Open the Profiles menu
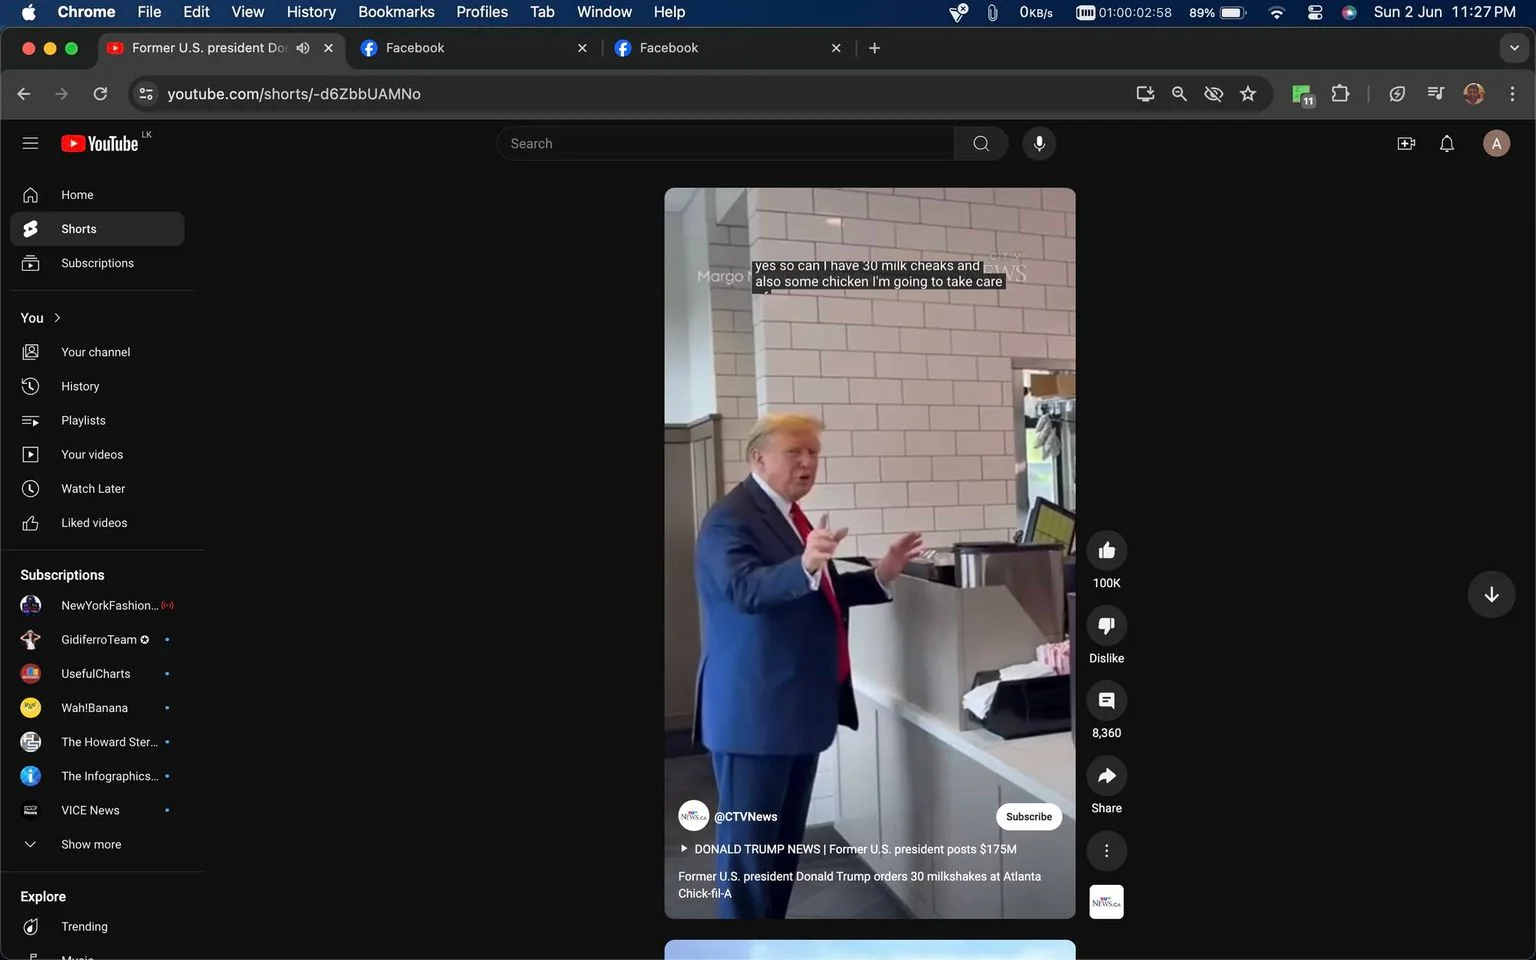Image resolution: width=1536 pixels, height=960 pixels. click(x=482, y=12)
